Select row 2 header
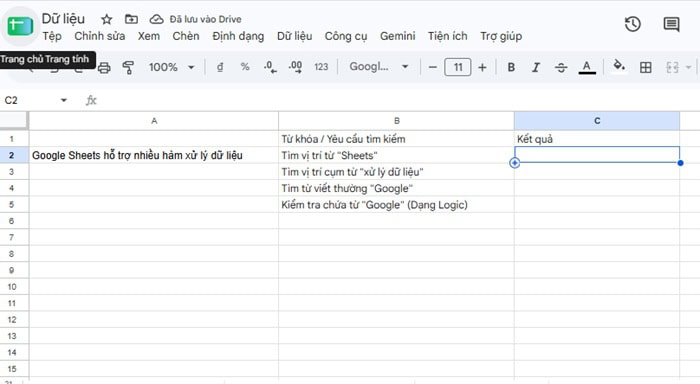700x384 pixels. [12, 155]
